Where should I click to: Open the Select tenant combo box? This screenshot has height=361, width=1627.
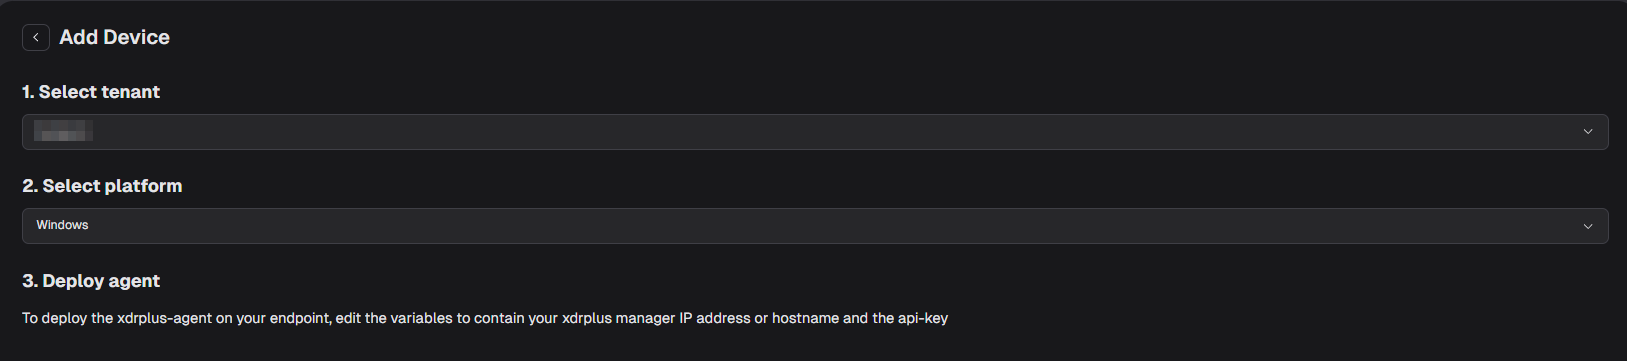click(815, 132)
